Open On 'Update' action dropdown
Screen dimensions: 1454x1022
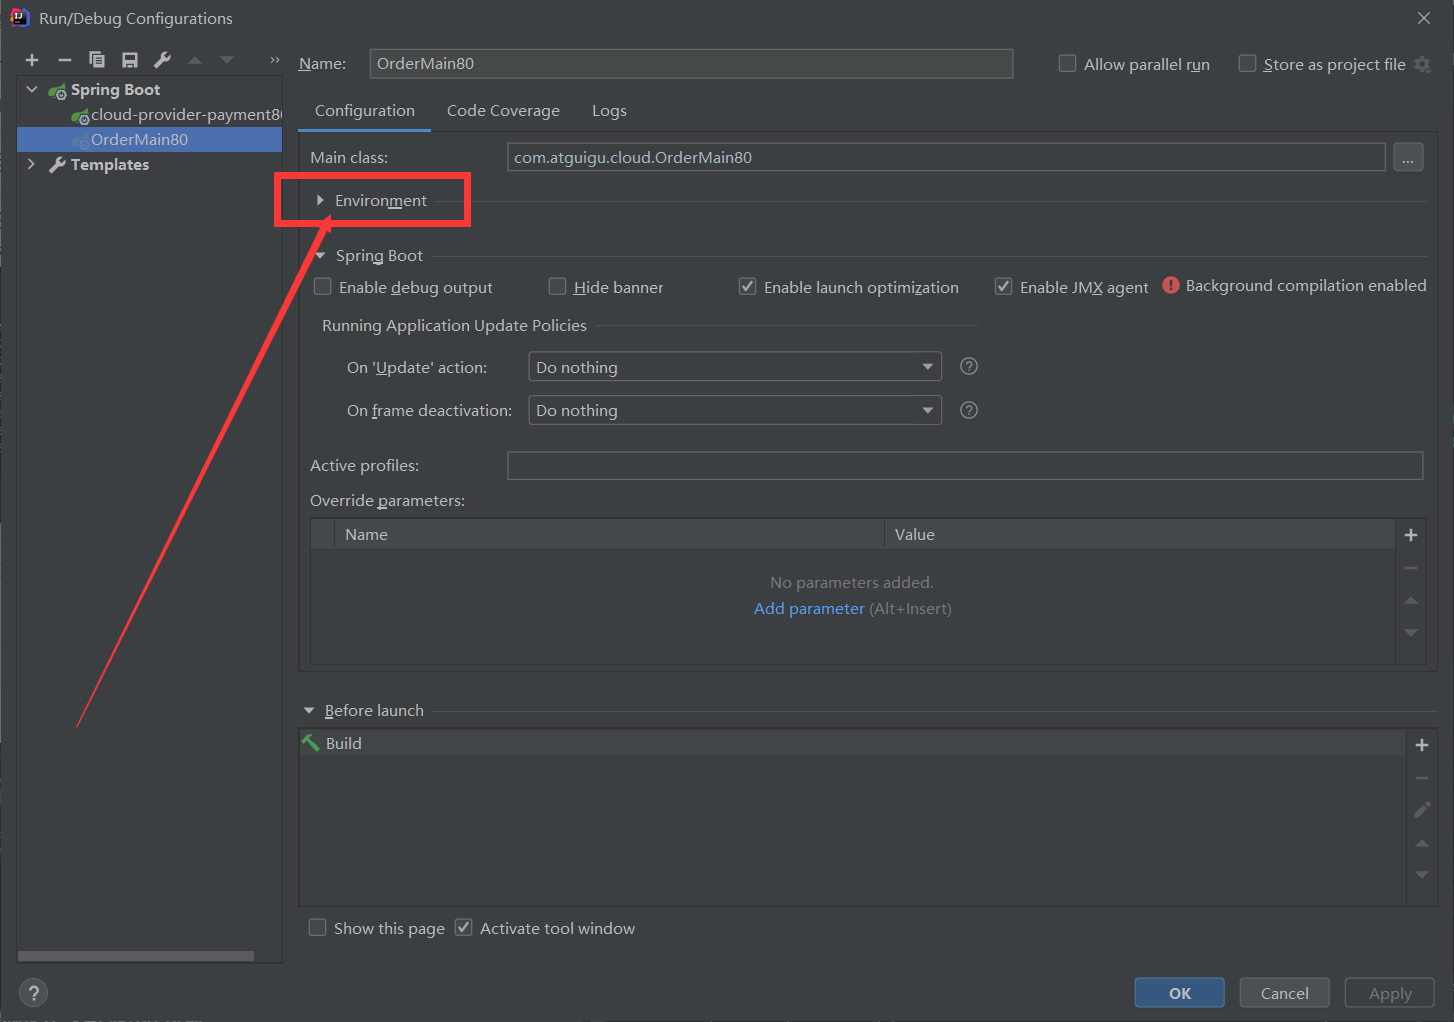coord(735,367)
